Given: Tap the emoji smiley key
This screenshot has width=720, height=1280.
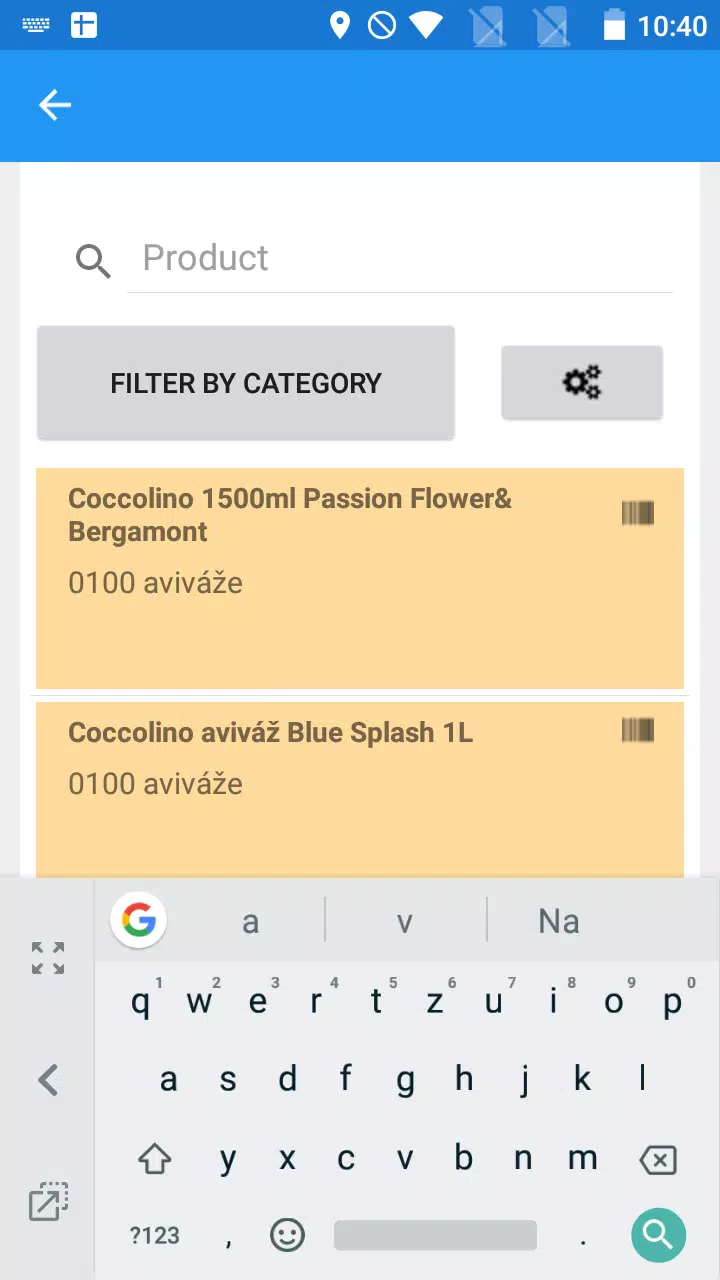Looking at the screenshot, I should 287,1235.
